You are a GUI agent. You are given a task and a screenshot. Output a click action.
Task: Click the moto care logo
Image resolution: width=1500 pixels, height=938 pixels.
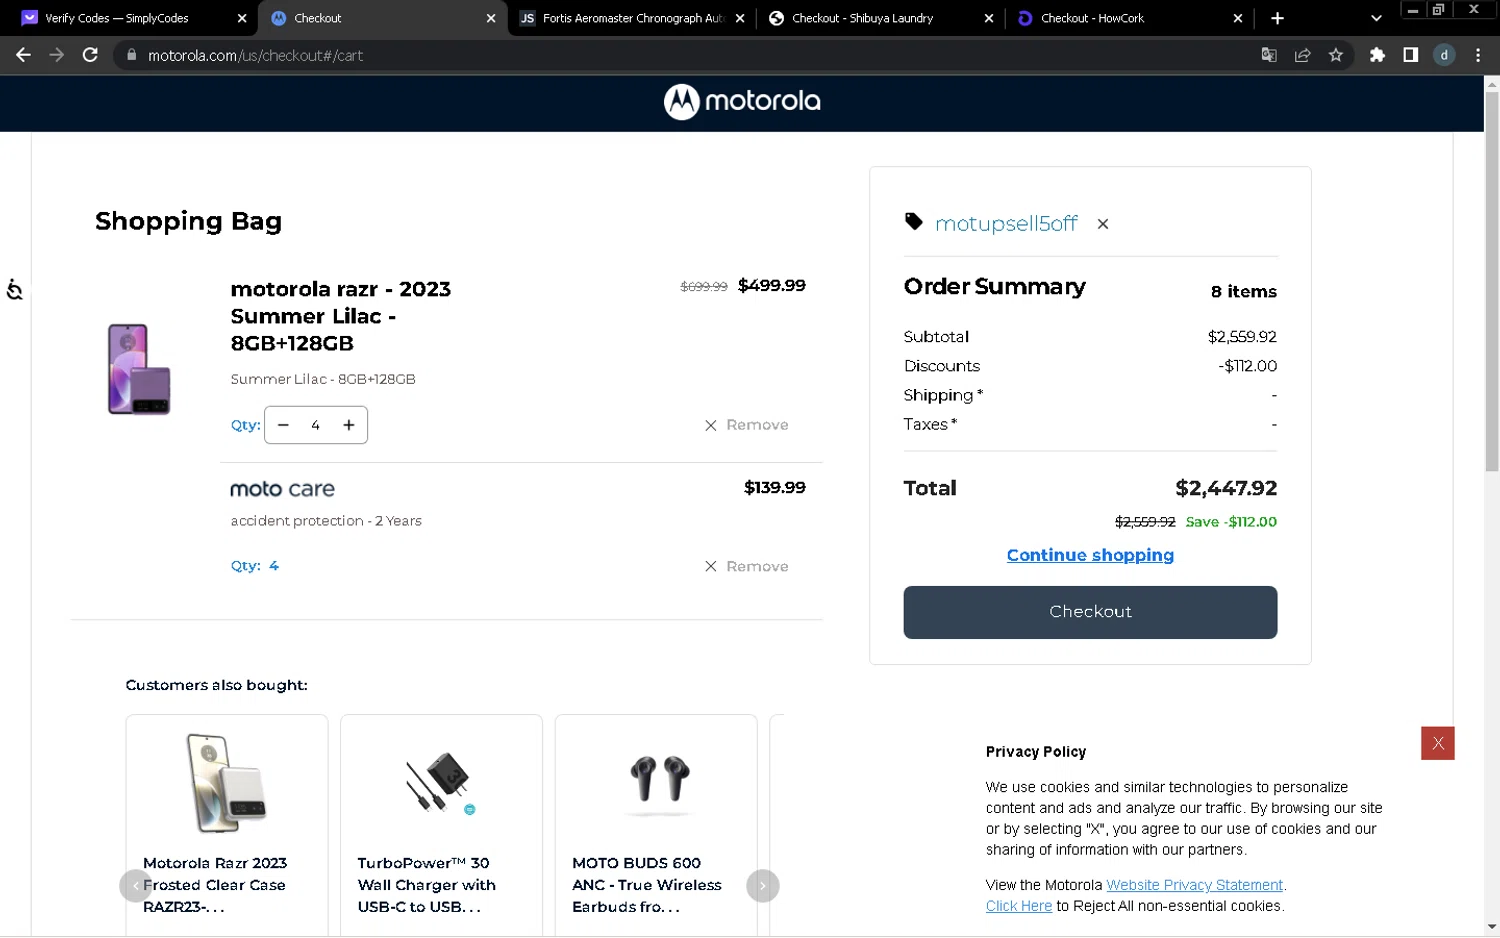[x=282, y=489]
